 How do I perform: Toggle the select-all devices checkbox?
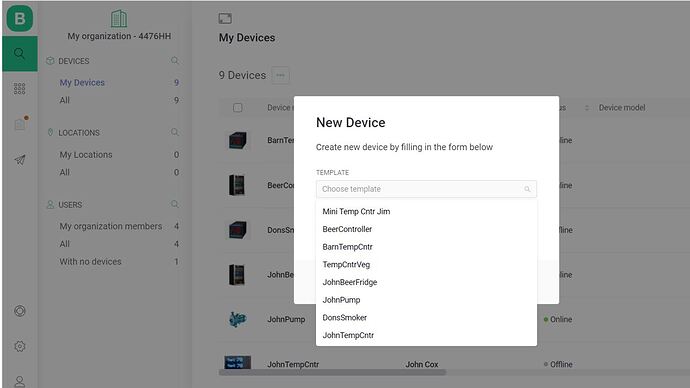(238, 108)
